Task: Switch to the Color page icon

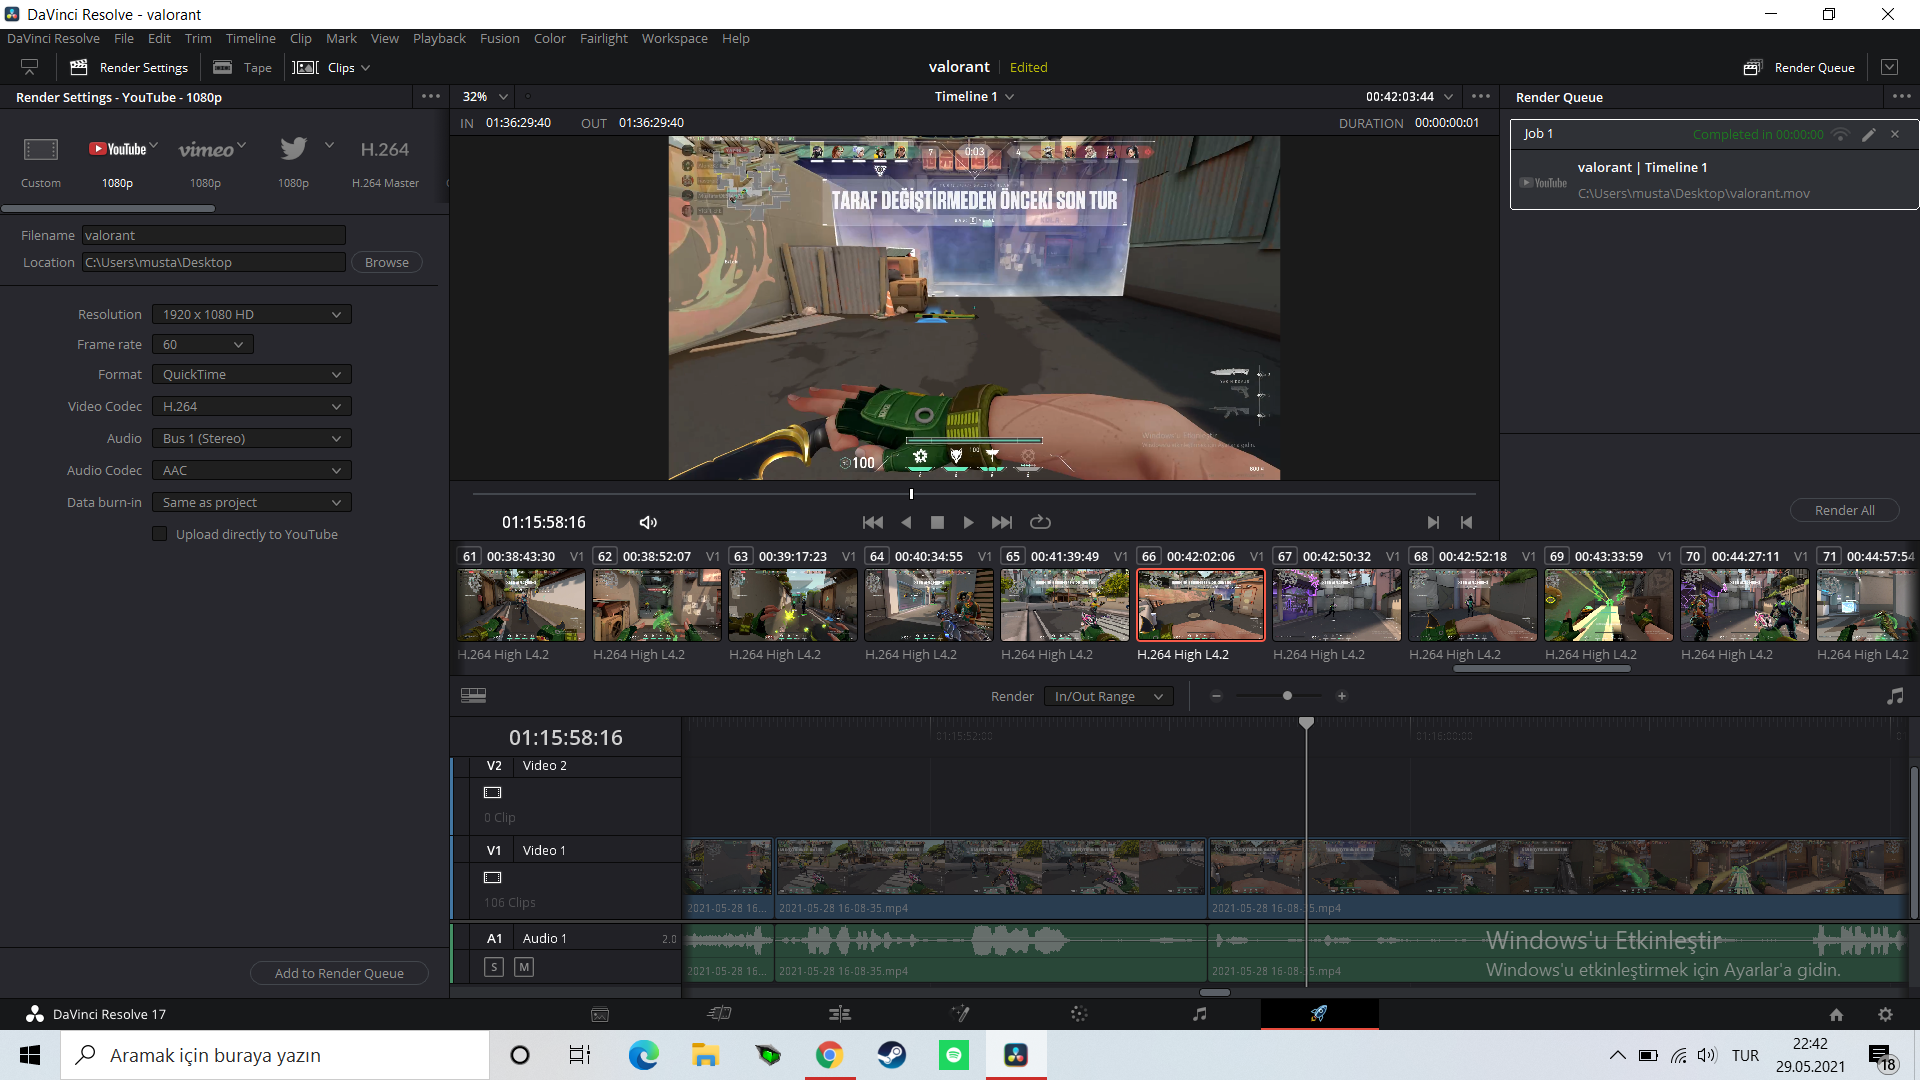Action: coord(1079,1014)
